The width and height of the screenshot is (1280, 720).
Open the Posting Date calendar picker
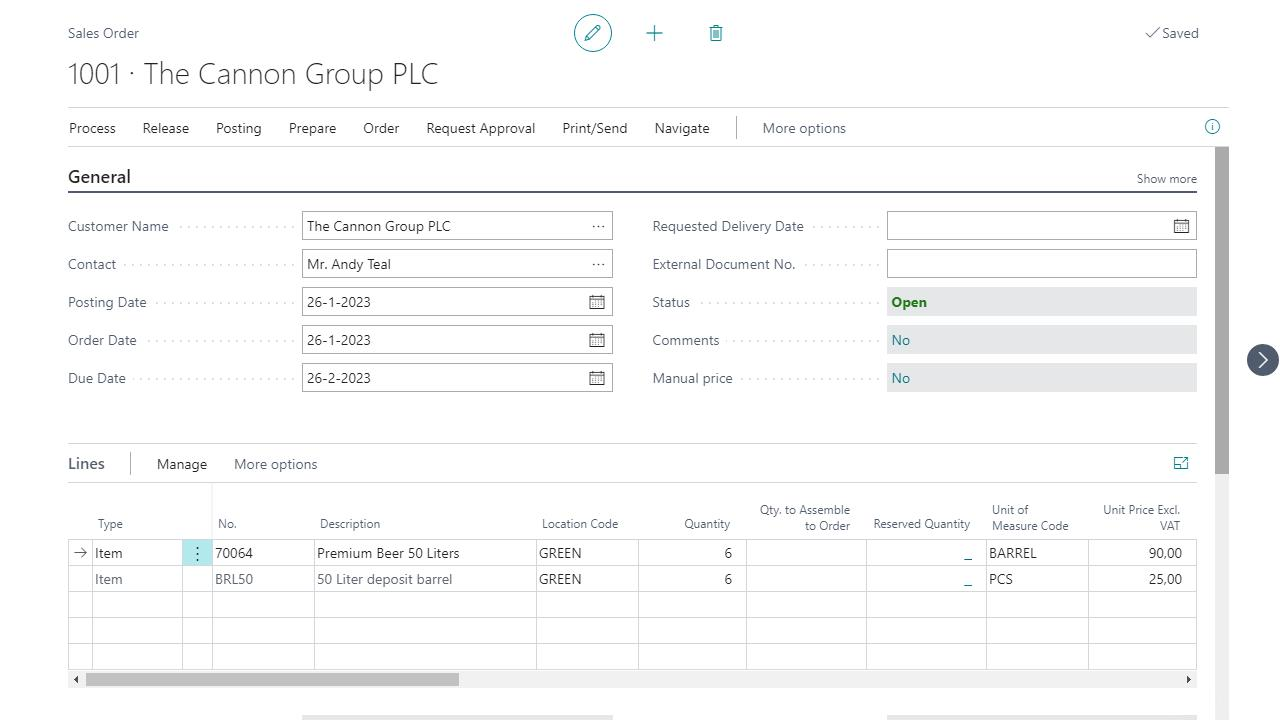[x=597, y=302]
